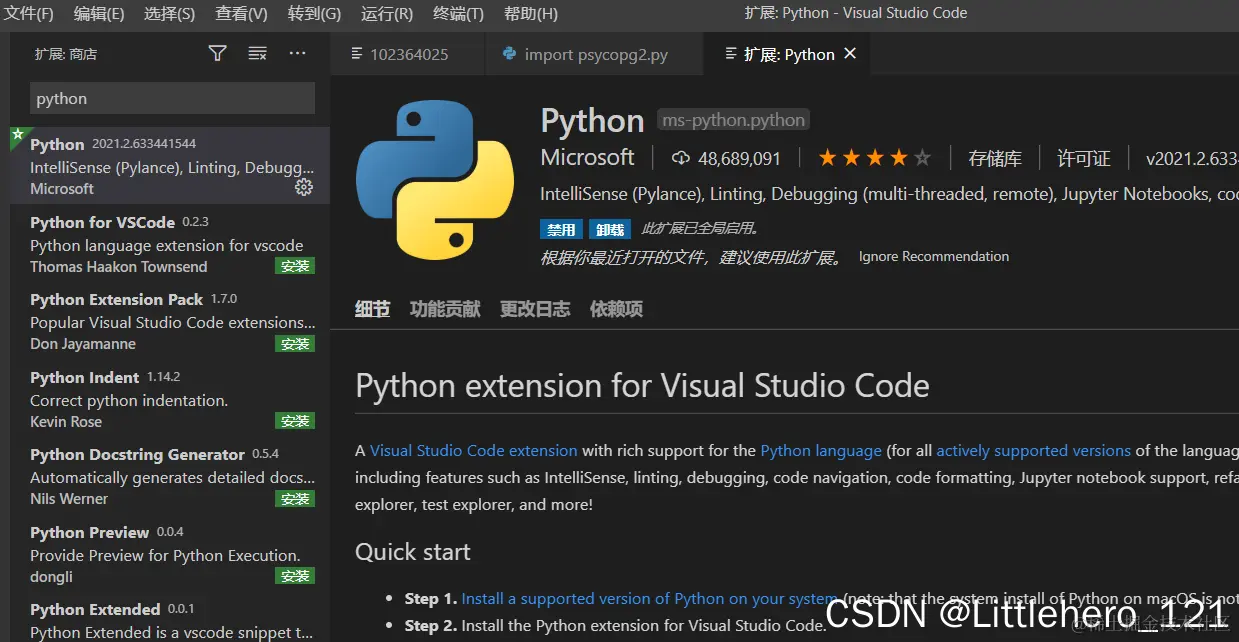Image resolution: width=1239 pixels, height=642 pixels.
Task: Open the extensions panel more actions menu
Action: 297,53
